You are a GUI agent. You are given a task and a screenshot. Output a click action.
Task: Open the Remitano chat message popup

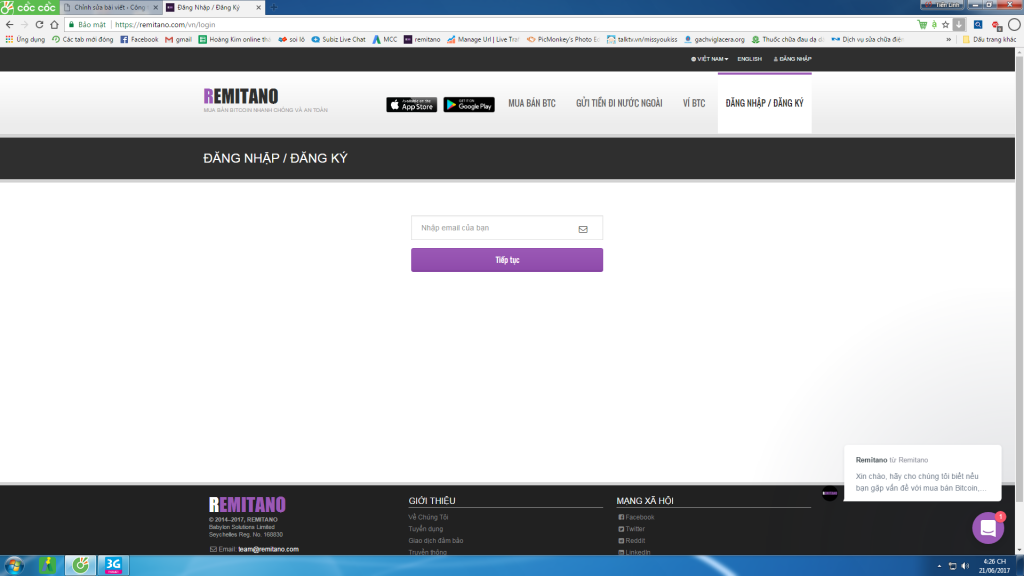[922, 473]
